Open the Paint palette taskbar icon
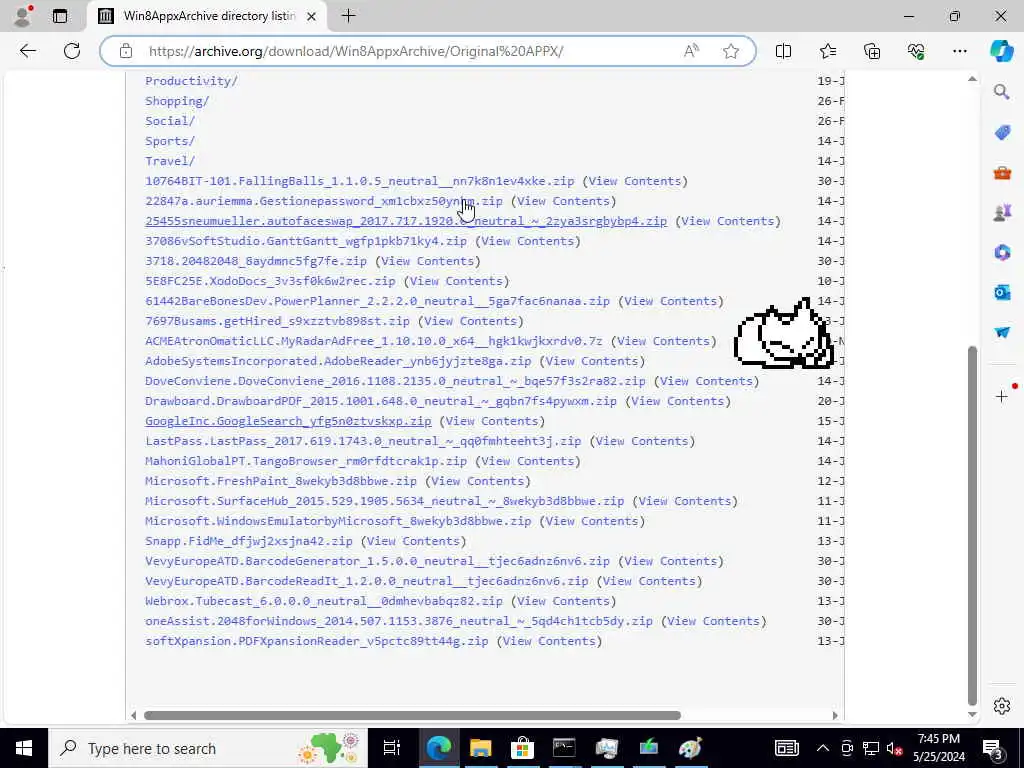 point(690,748)
